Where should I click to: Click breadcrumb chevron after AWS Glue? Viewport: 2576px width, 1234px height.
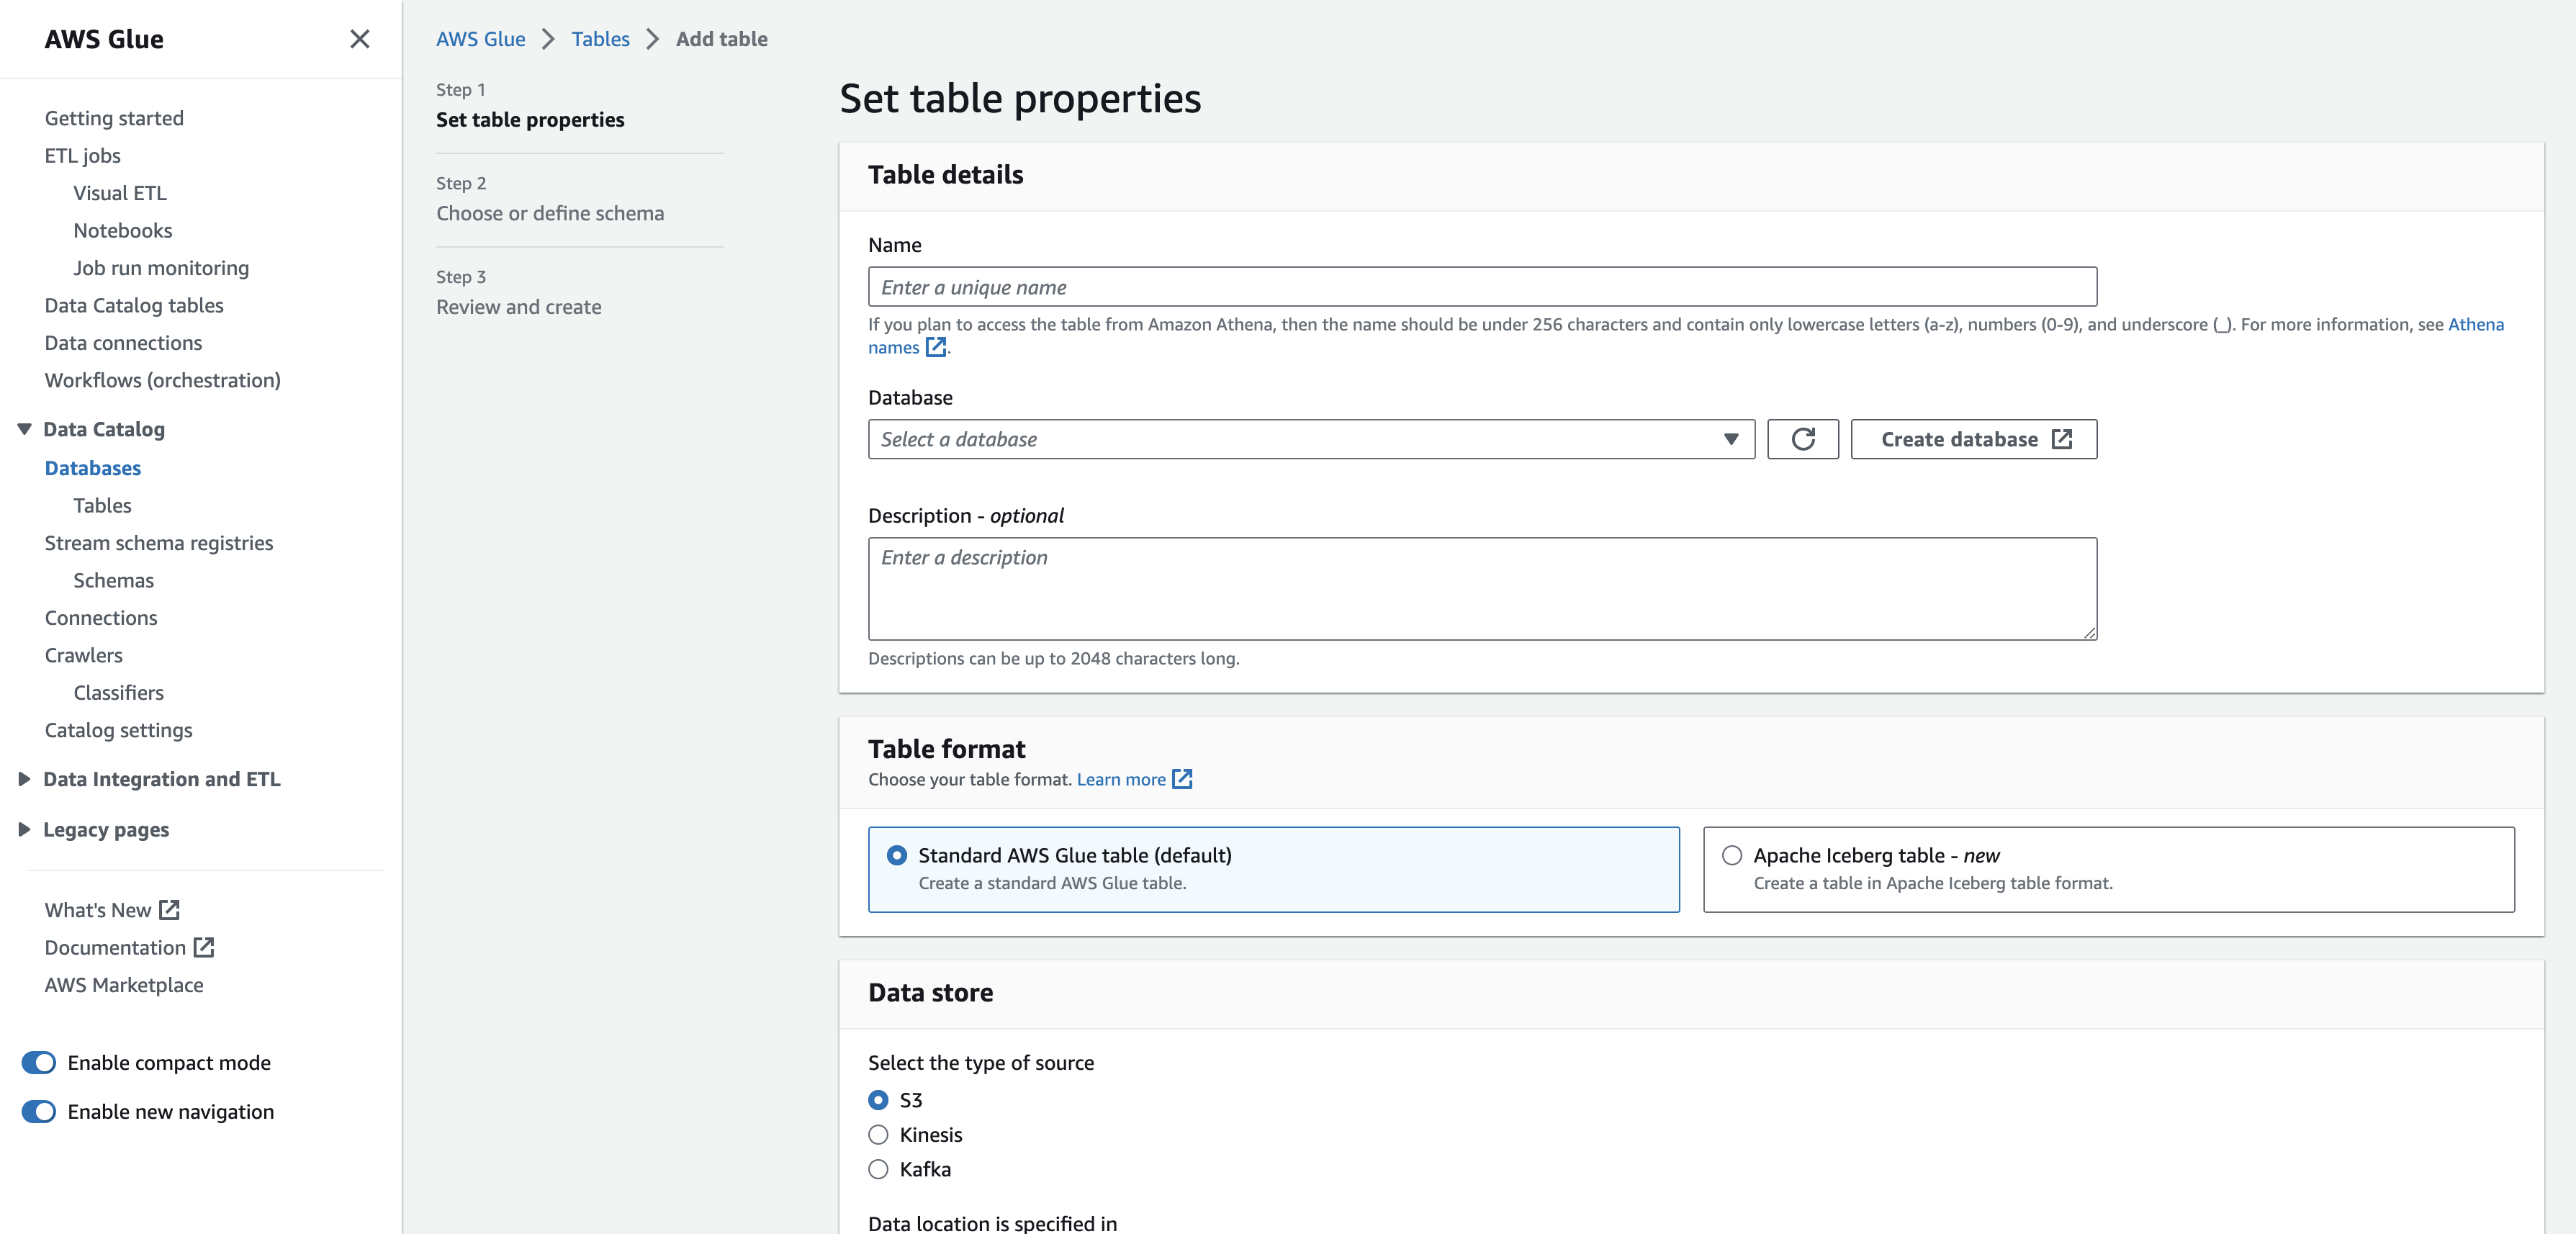548,39
